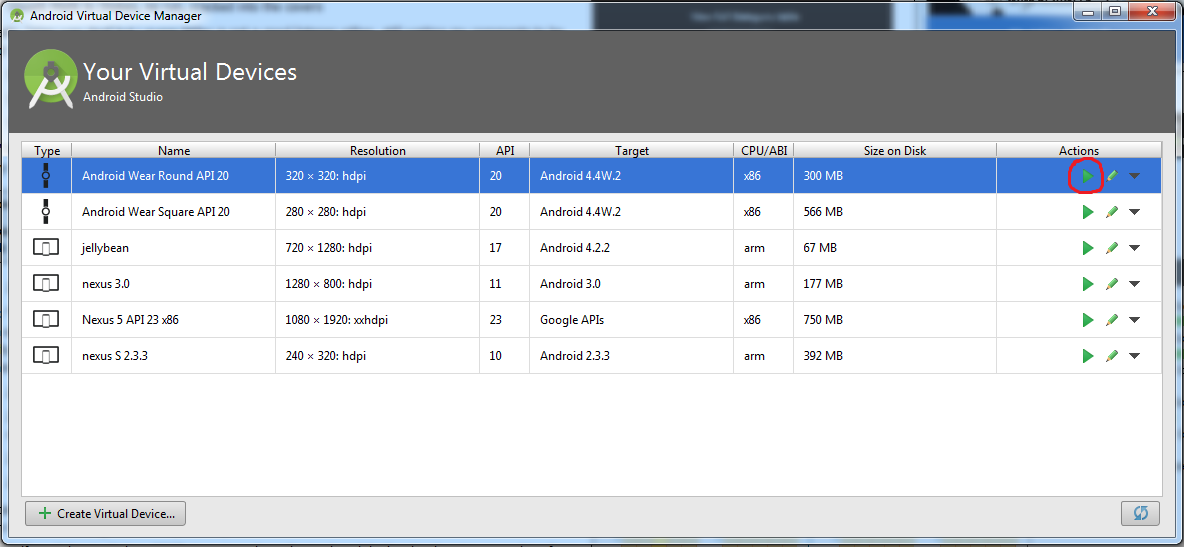Minimize the Android Virtual Device Manager window
The image size is (1184, 547).
tap(1089, 11)
